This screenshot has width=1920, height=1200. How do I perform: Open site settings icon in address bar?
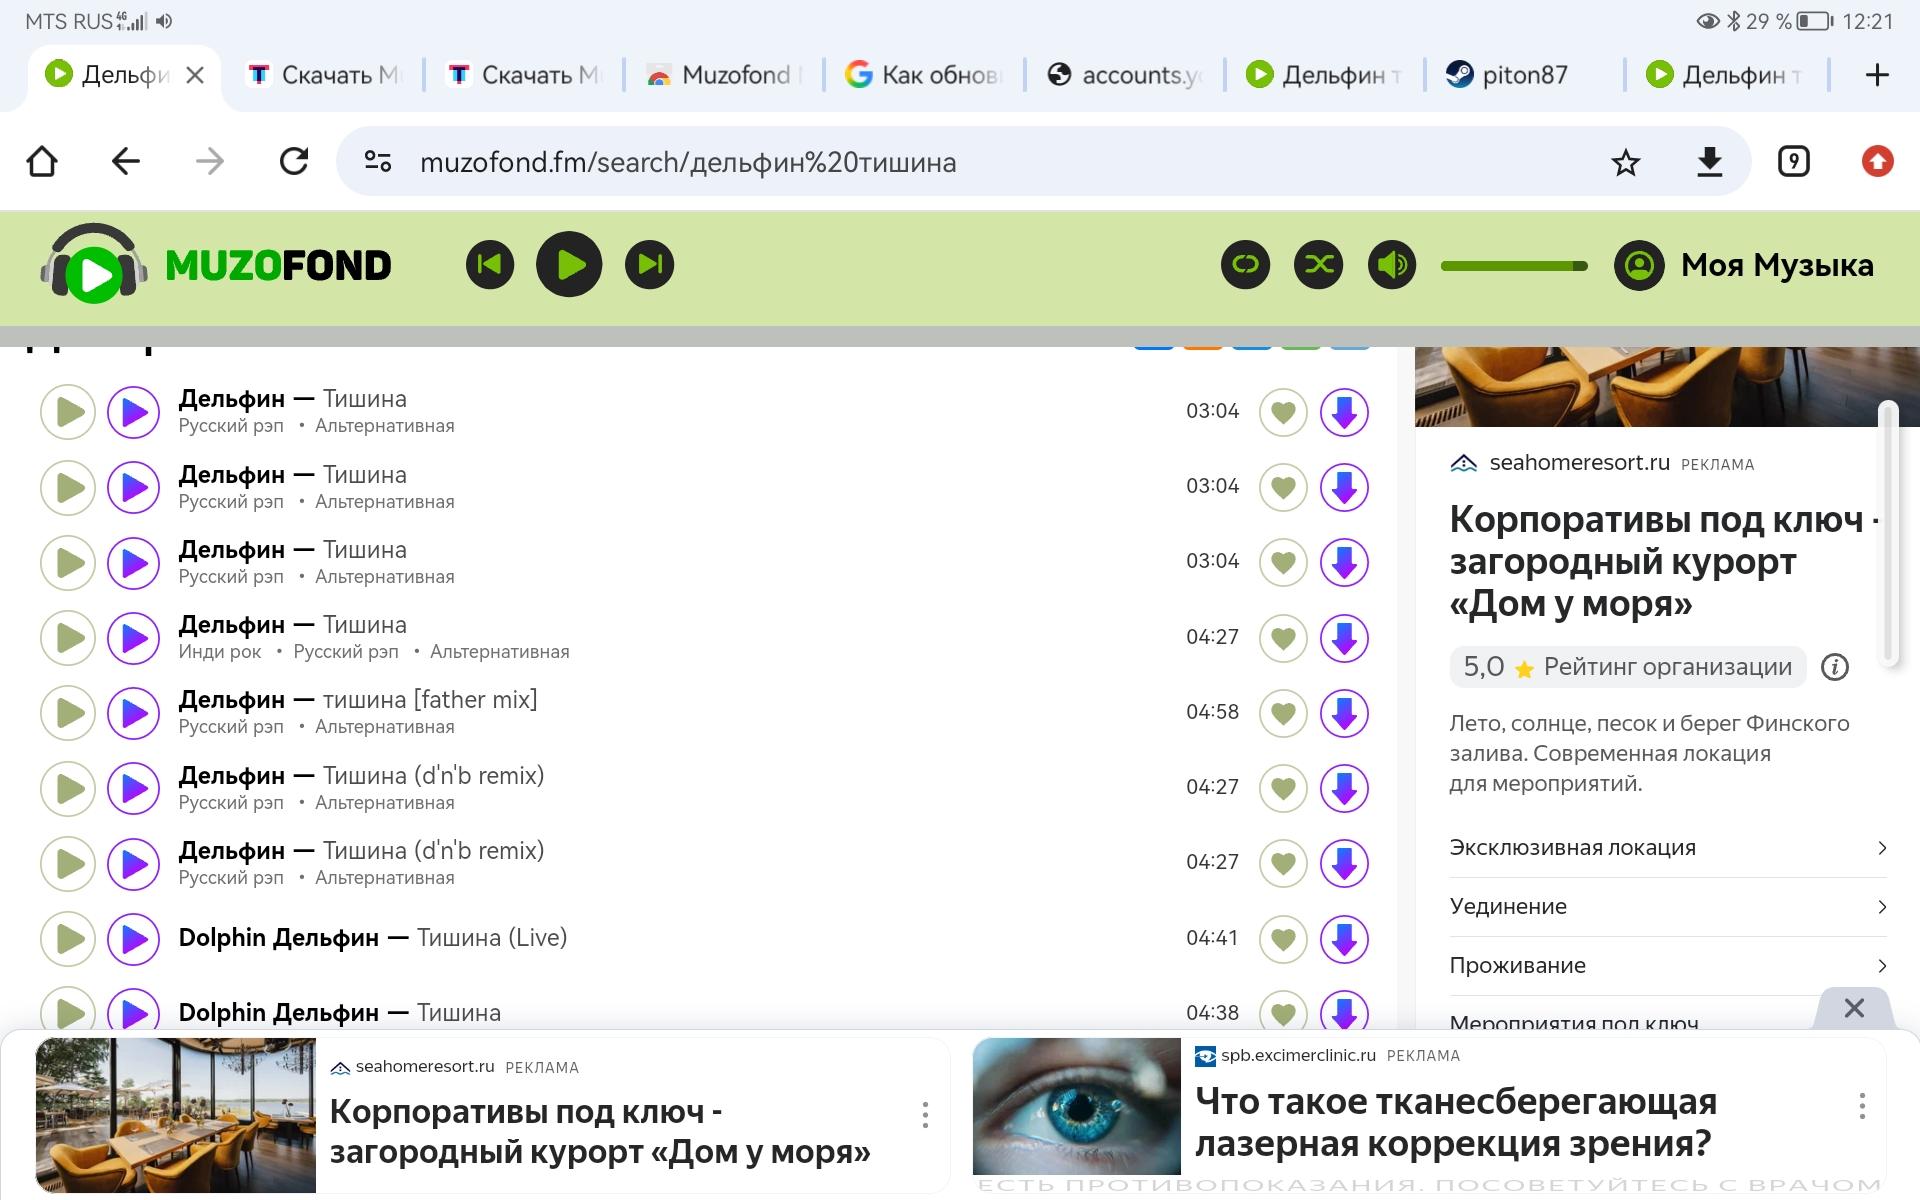tap(378, 161)
